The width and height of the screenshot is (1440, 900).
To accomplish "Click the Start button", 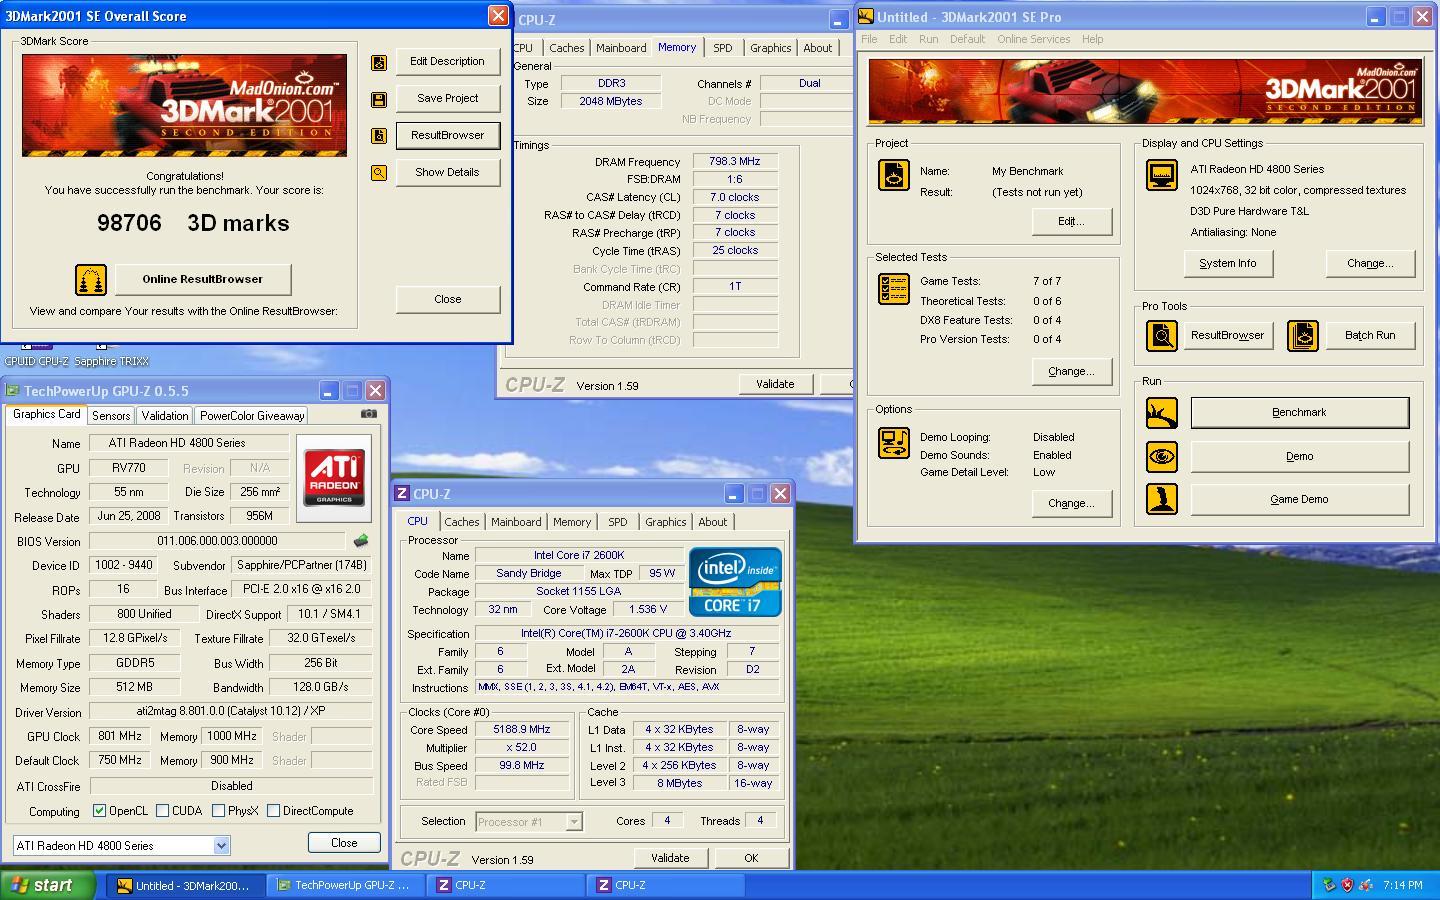I will (x=47, y=885).
